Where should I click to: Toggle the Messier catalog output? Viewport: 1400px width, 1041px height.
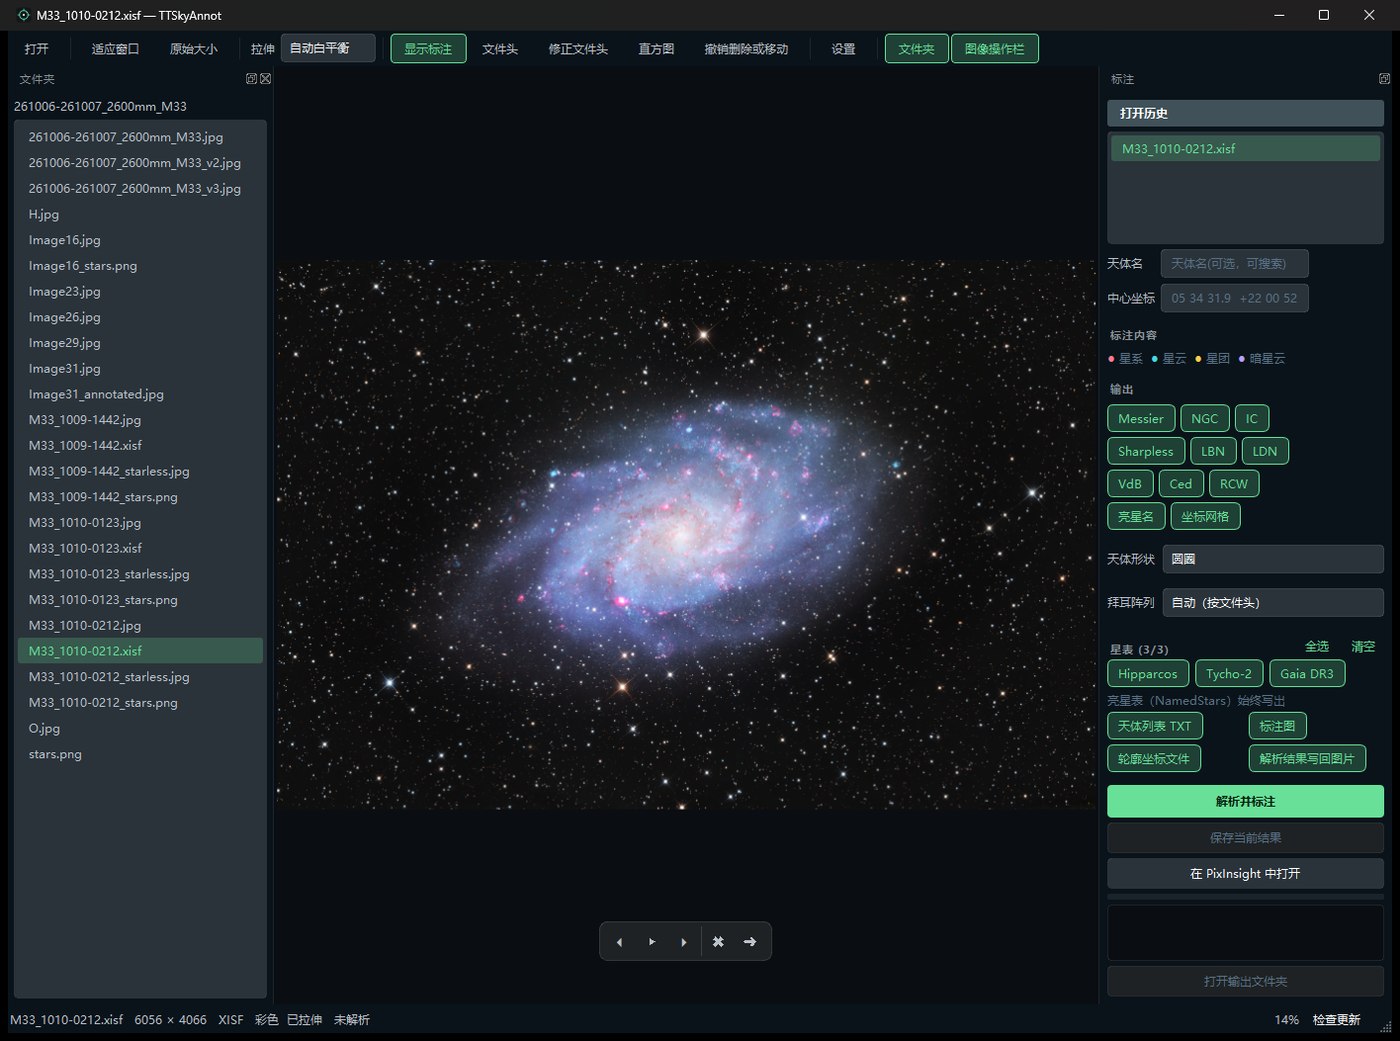pos(1140,419)
